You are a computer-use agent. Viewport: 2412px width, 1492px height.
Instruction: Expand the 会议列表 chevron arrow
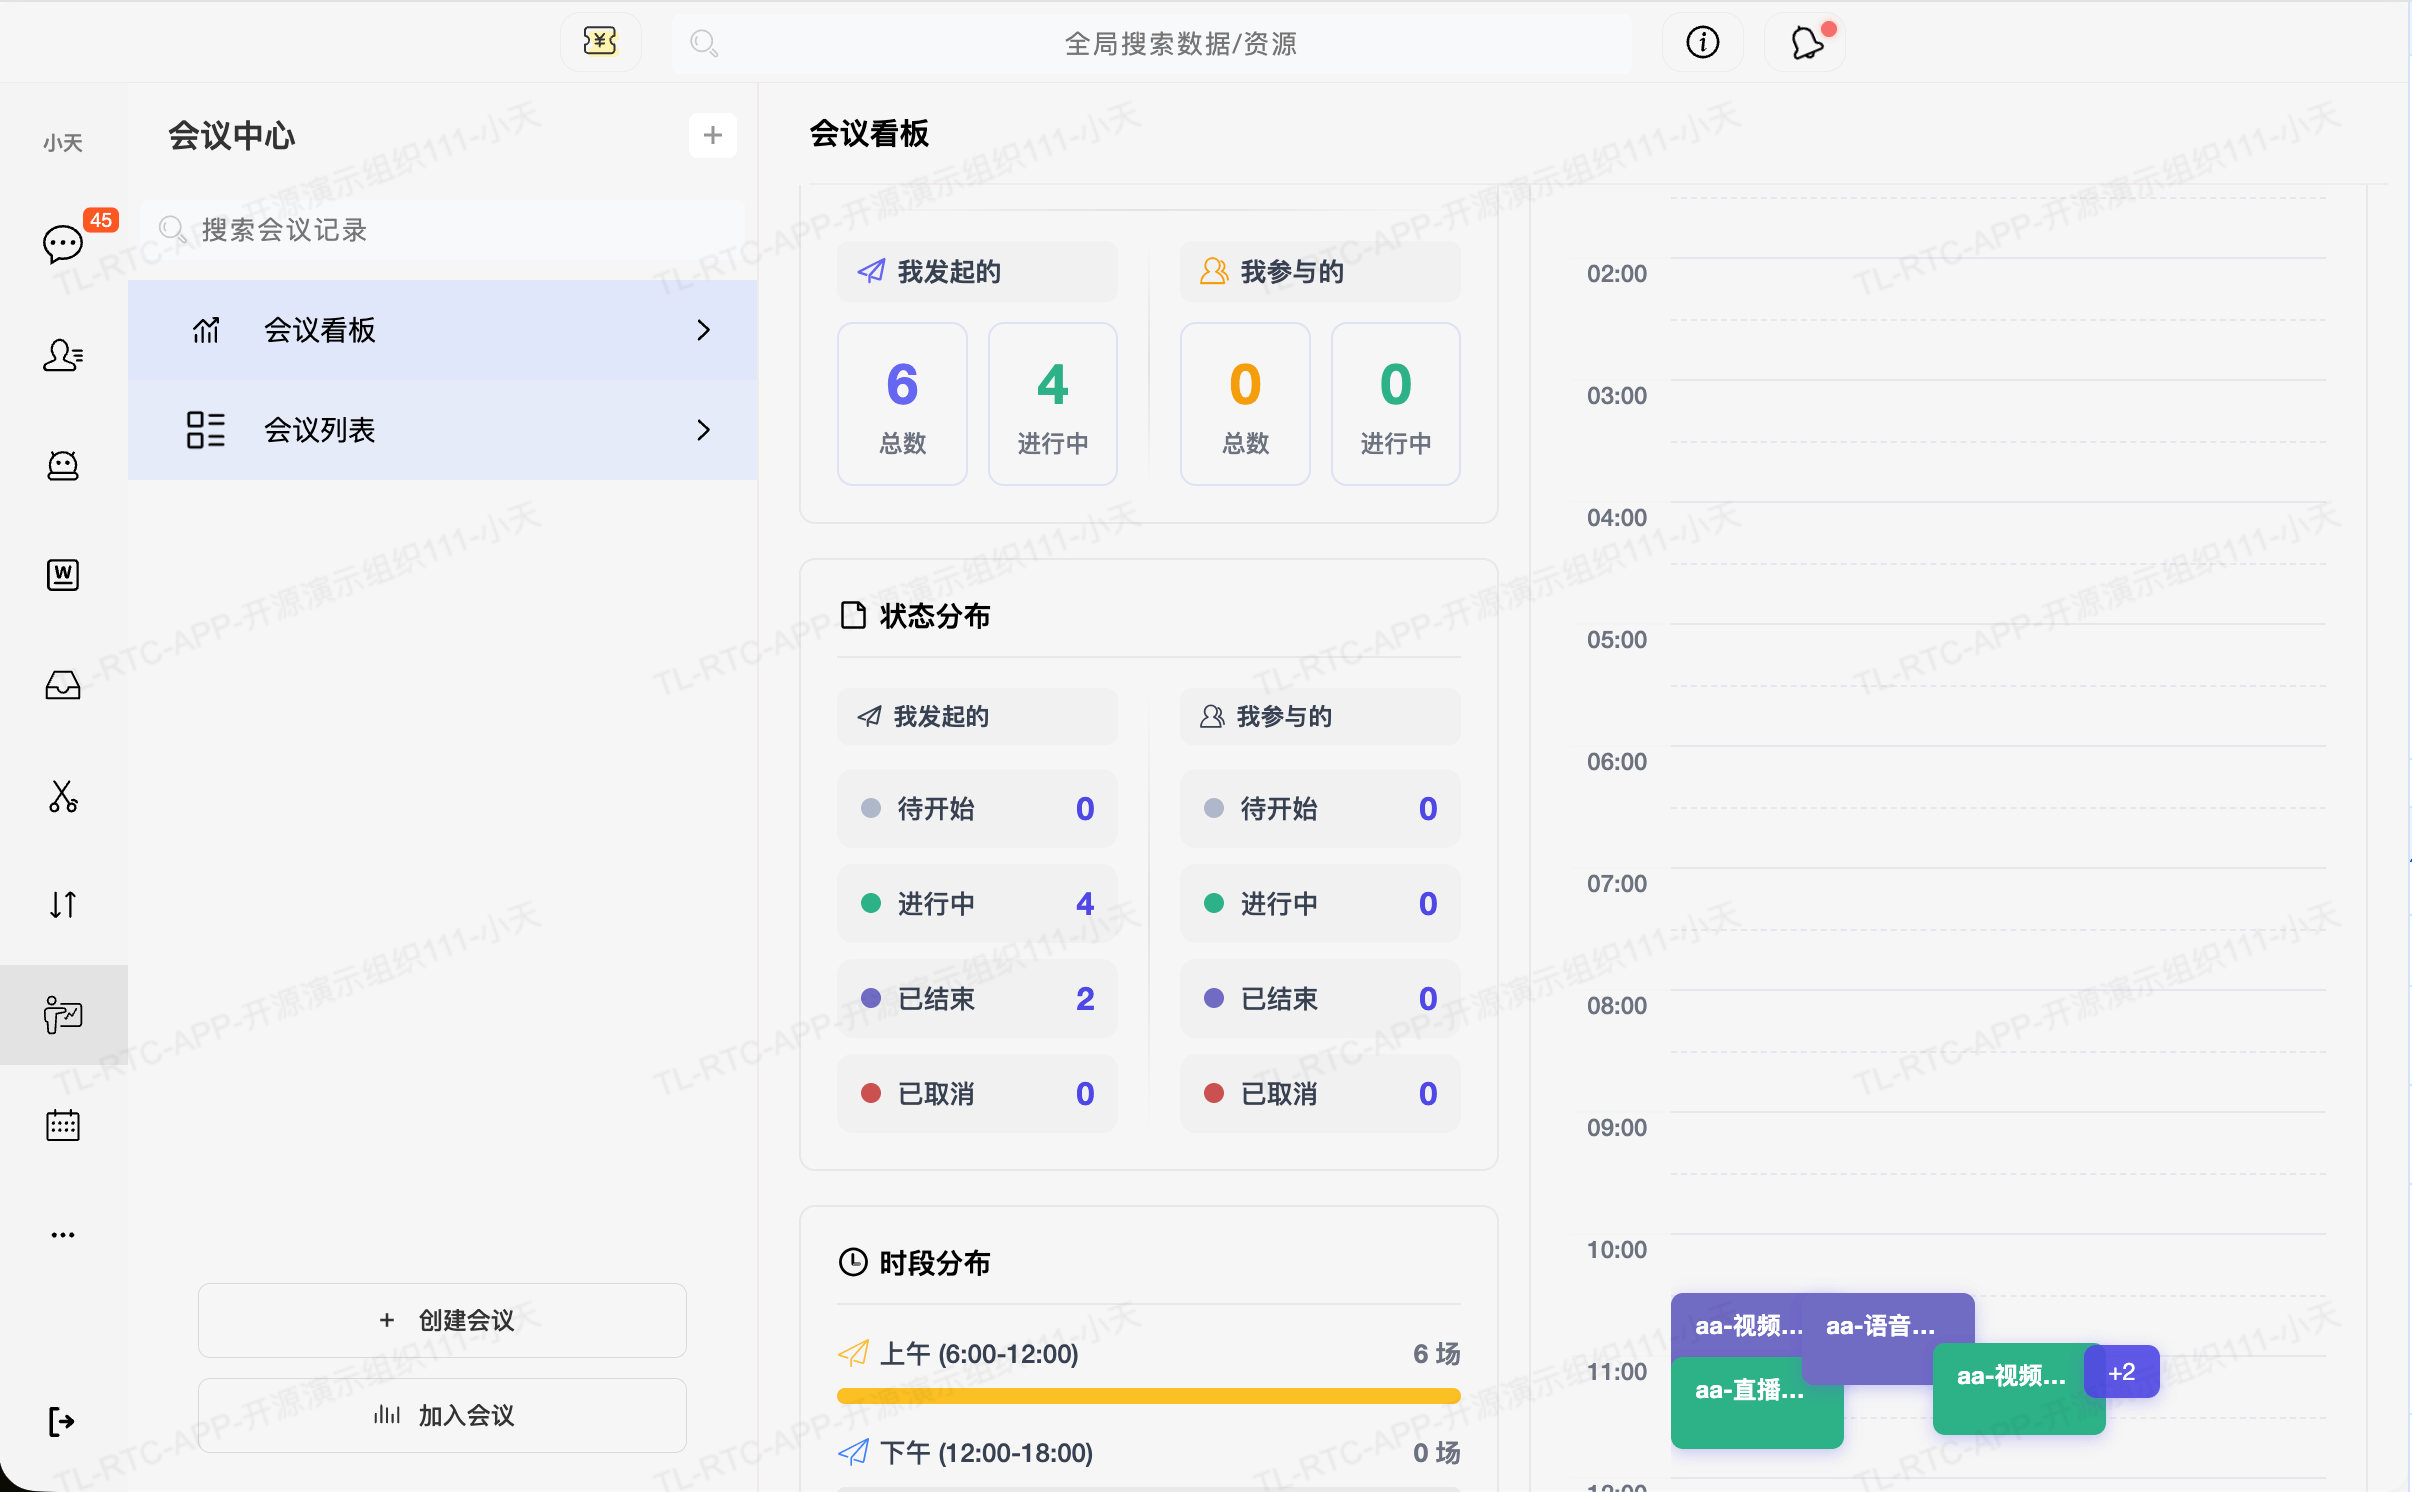(x=703, y=430)
